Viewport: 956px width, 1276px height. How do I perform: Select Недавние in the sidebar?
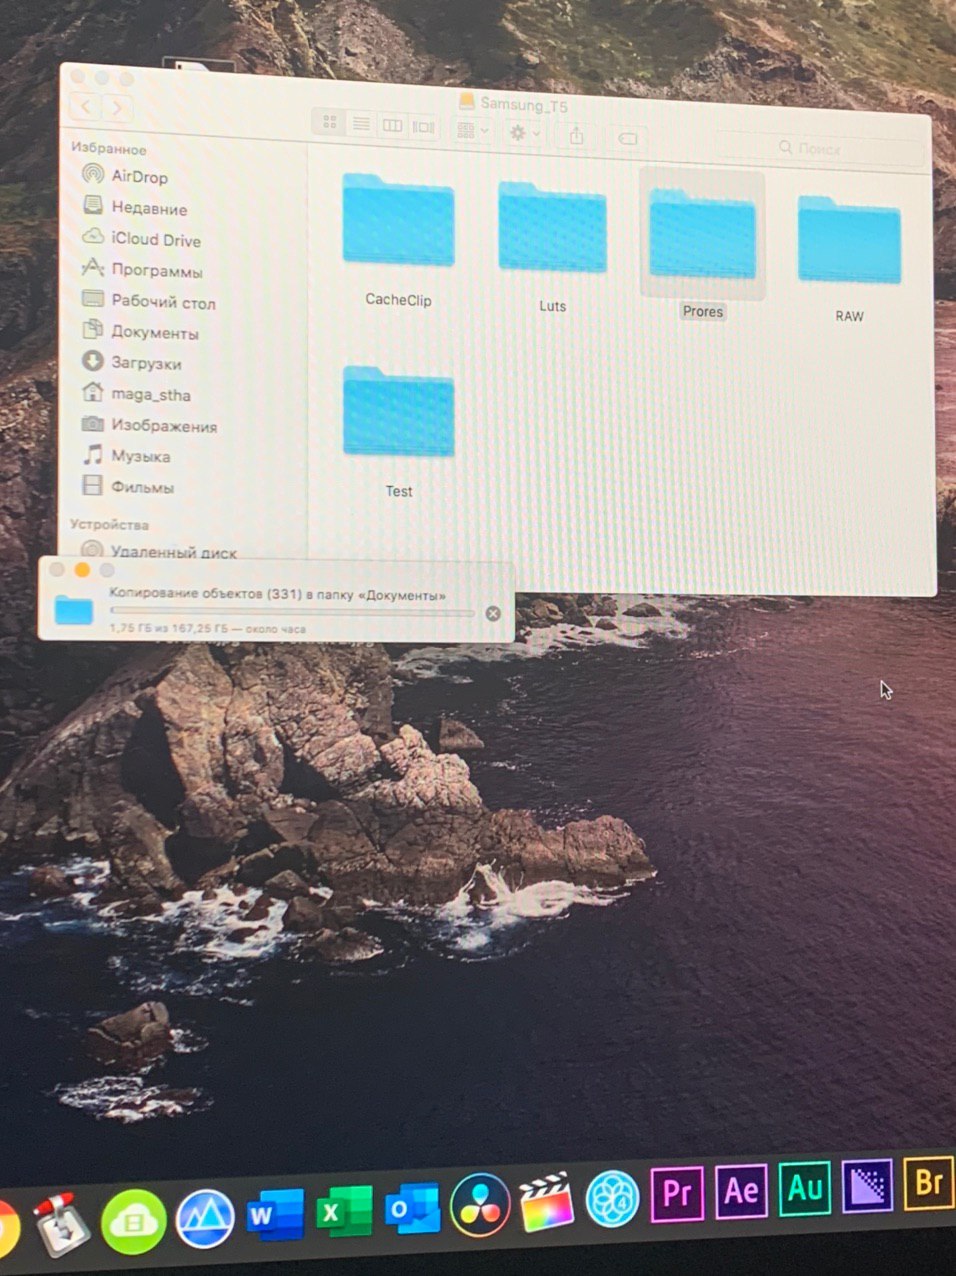click(x=135, y=207)
